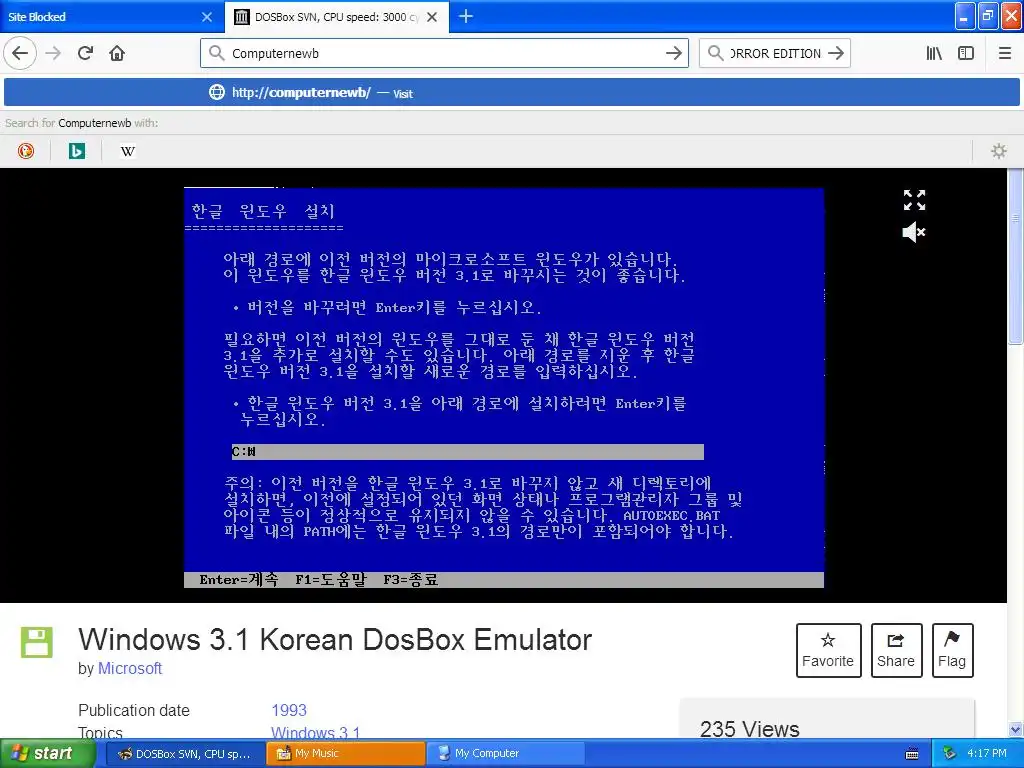Screen dimensions: 1024x768
Task: Click the search bar go arrow
Action: (836, 54)
